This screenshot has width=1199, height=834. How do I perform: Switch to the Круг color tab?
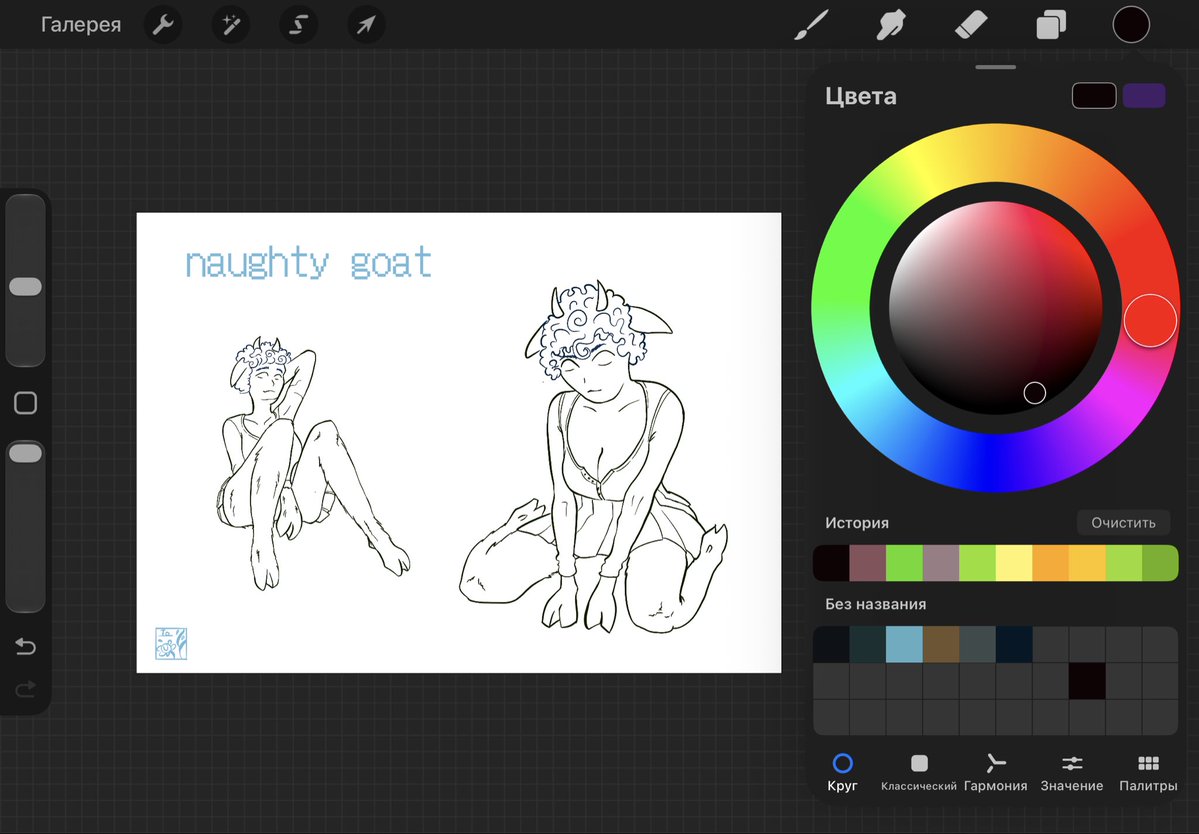pyautogui.click(x=842, y=772)
